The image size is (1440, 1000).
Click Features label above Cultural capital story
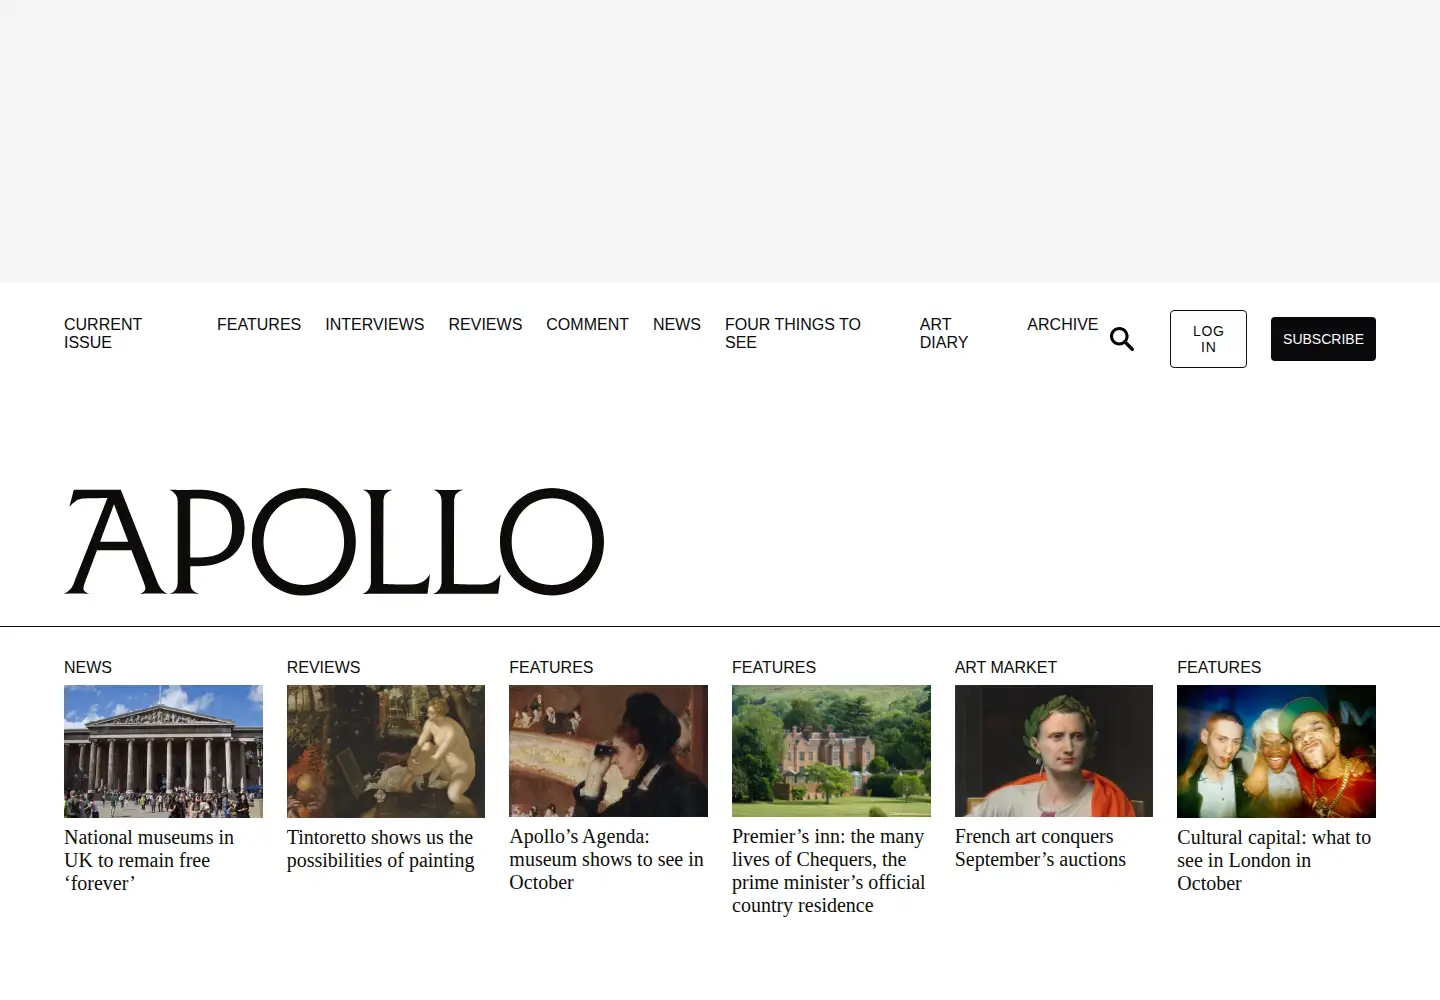click(1219, 667)
